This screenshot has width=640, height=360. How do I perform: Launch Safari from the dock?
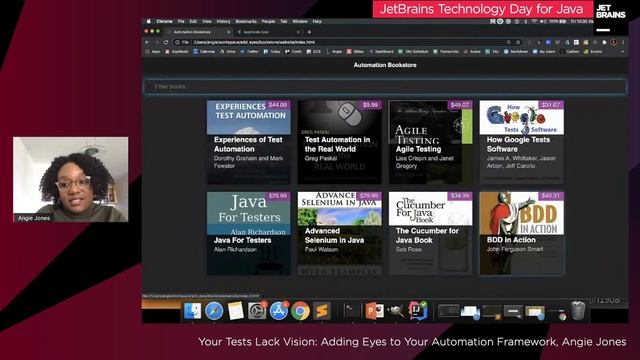pos(214,311)
